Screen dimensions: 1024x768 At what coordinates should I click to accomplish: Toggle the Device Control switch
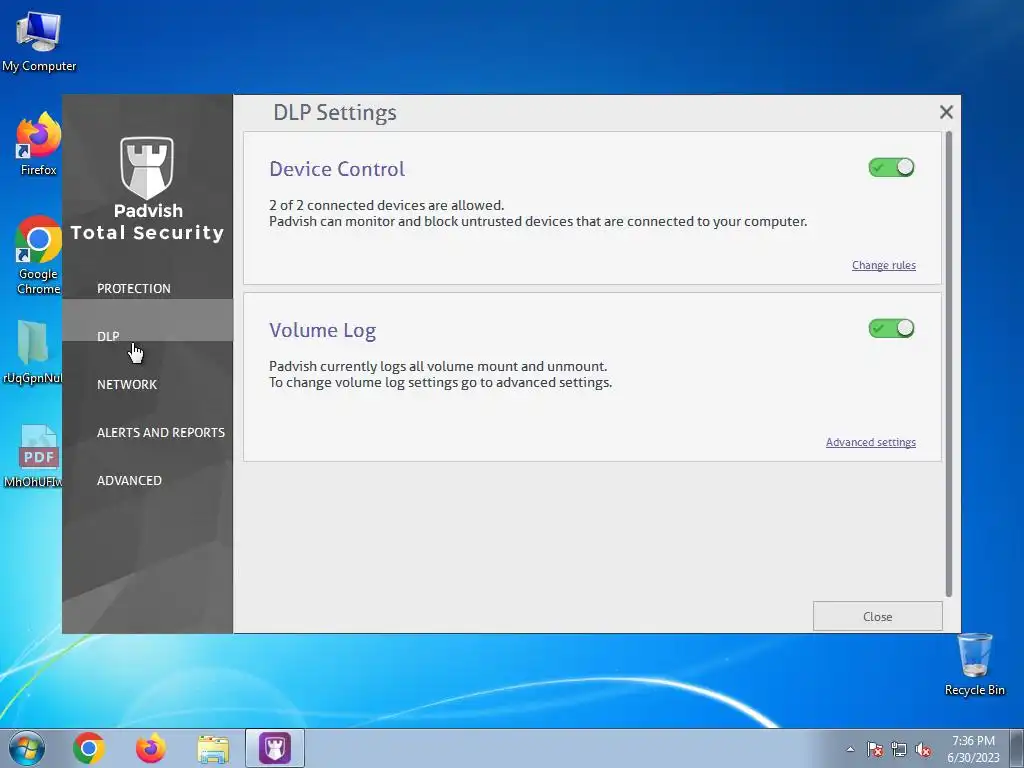click(x=891, y=168)
